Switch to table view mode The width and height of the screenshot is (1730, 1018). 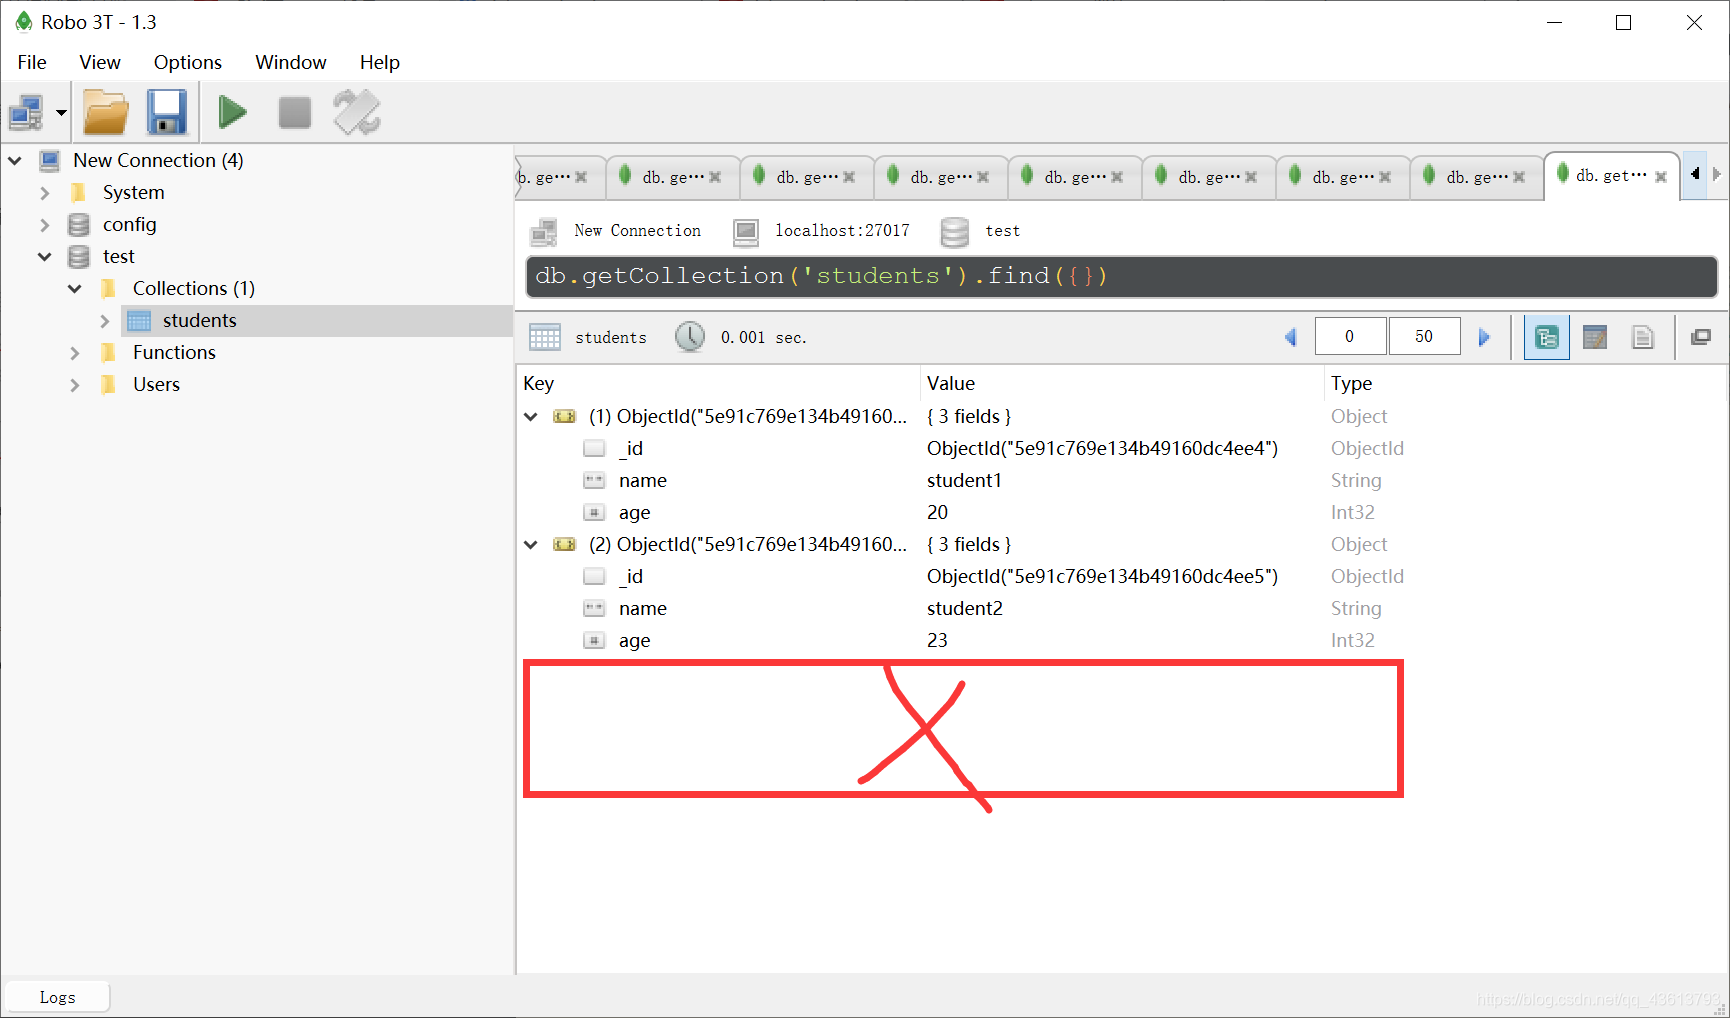[1595, 337]
